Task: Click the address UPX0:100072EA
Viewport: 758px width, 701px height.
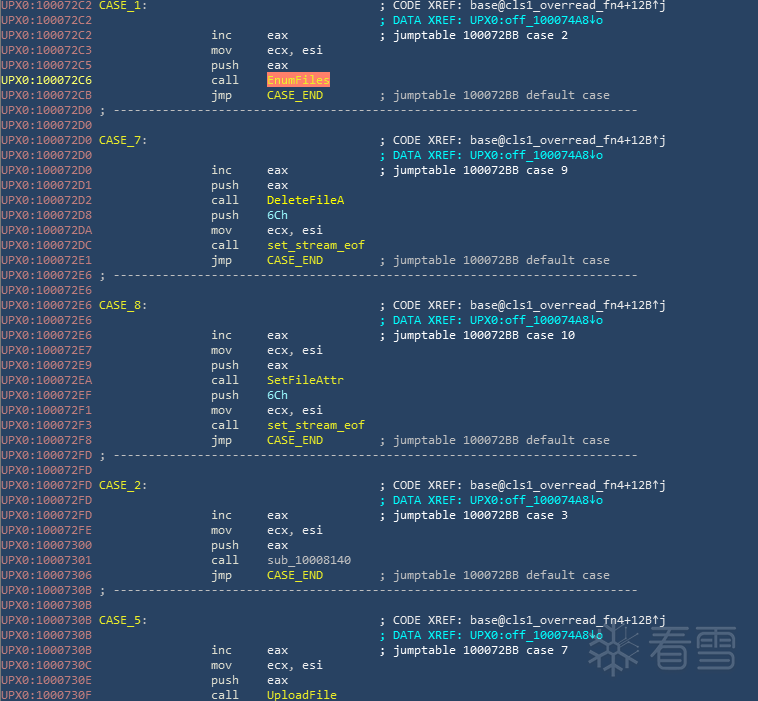Action: [x=46, y=380]
